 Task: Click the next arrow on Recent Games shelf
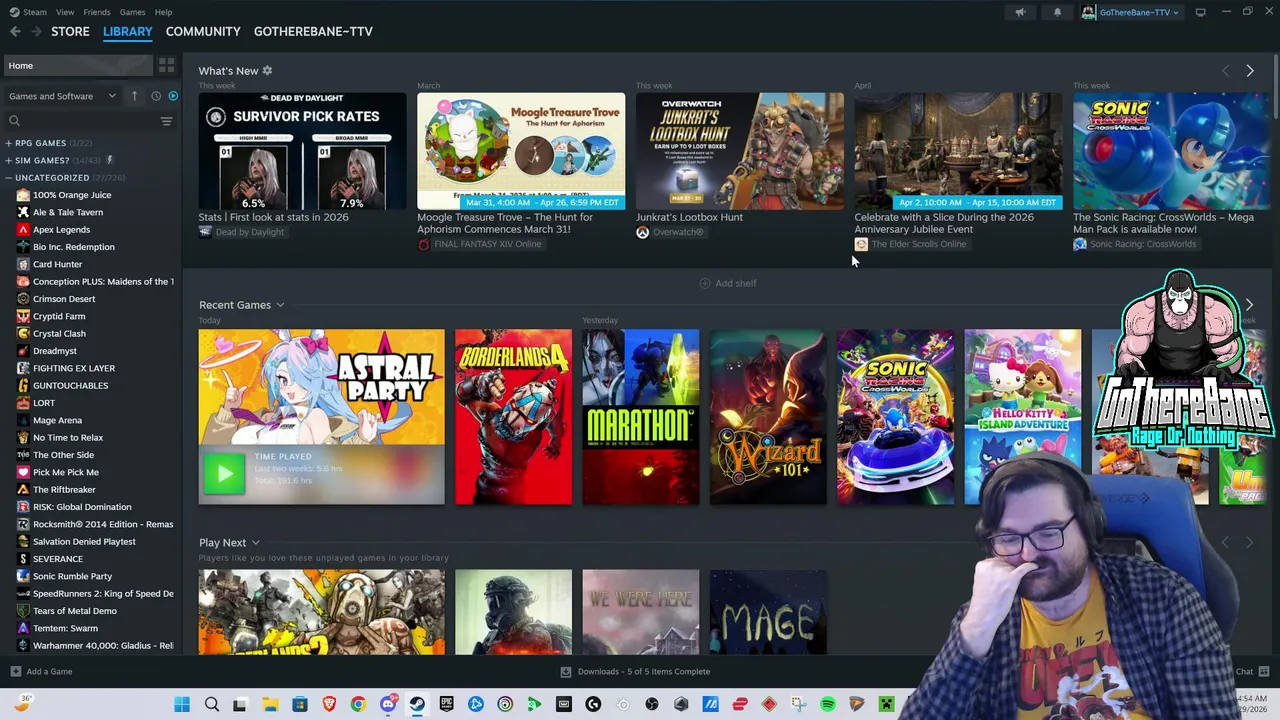tap(1249, 304)
